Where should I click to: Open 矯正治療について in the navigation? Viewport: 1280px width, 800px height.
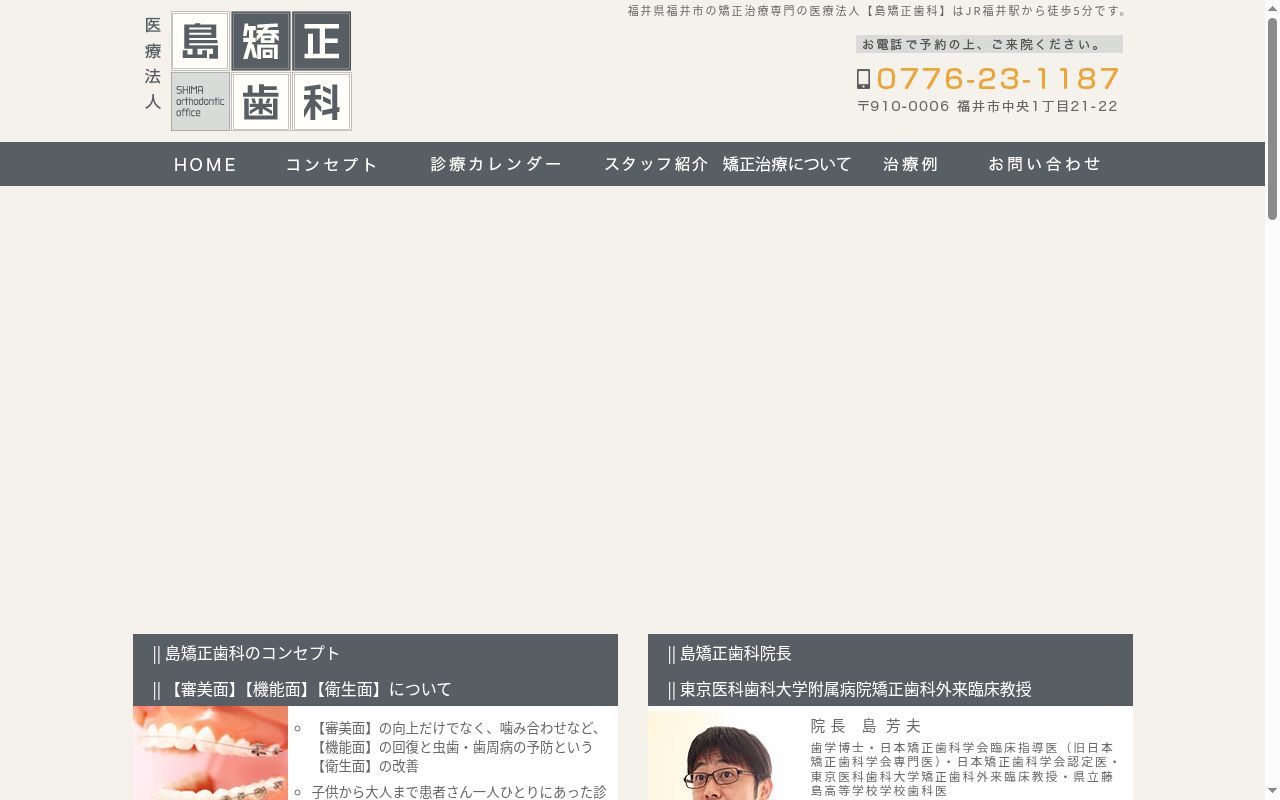click(787, 164)
